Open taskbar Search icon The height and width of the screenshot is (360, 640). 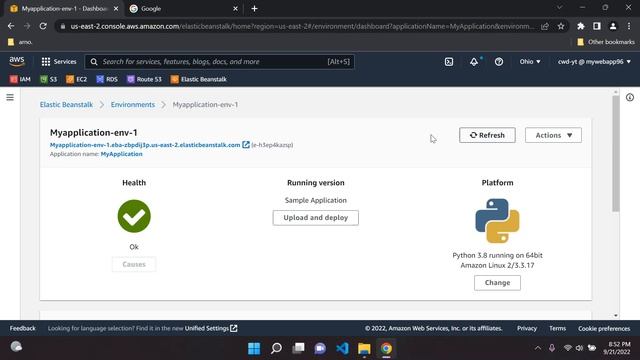click(276, 348)
